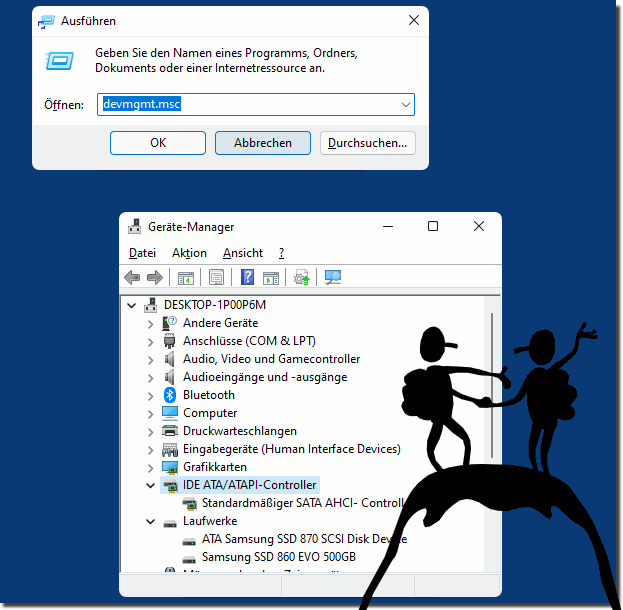Click the Druckwarteschlangen printer icon
Screen dimensions: 623x610
point(170,431)
